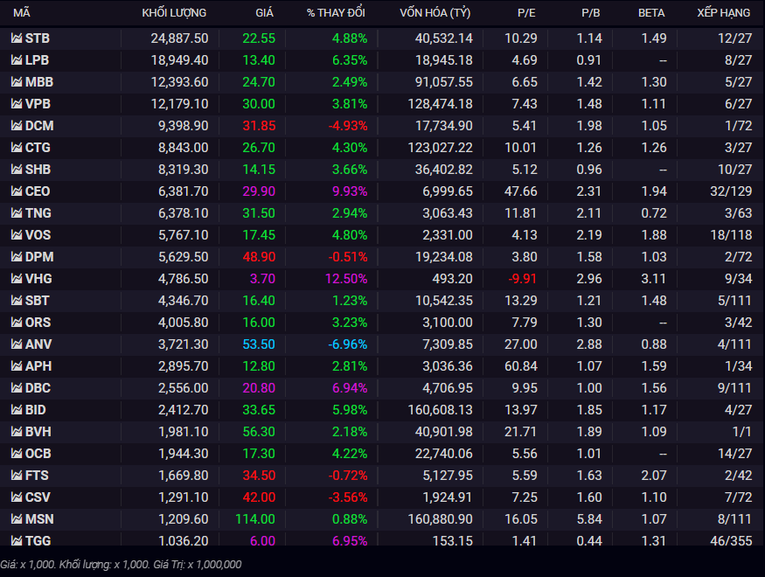The image size is (765, 577).
Task: Click the GIÁ column header
Action: [x=264, y=13]
